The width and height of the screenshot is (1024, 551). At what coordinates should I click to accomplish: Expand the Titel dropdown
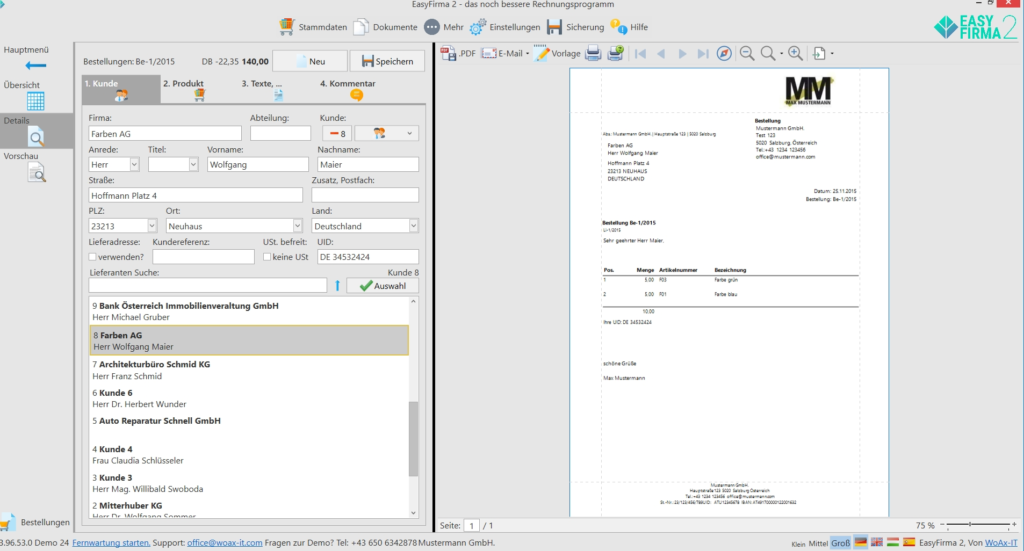193,165
